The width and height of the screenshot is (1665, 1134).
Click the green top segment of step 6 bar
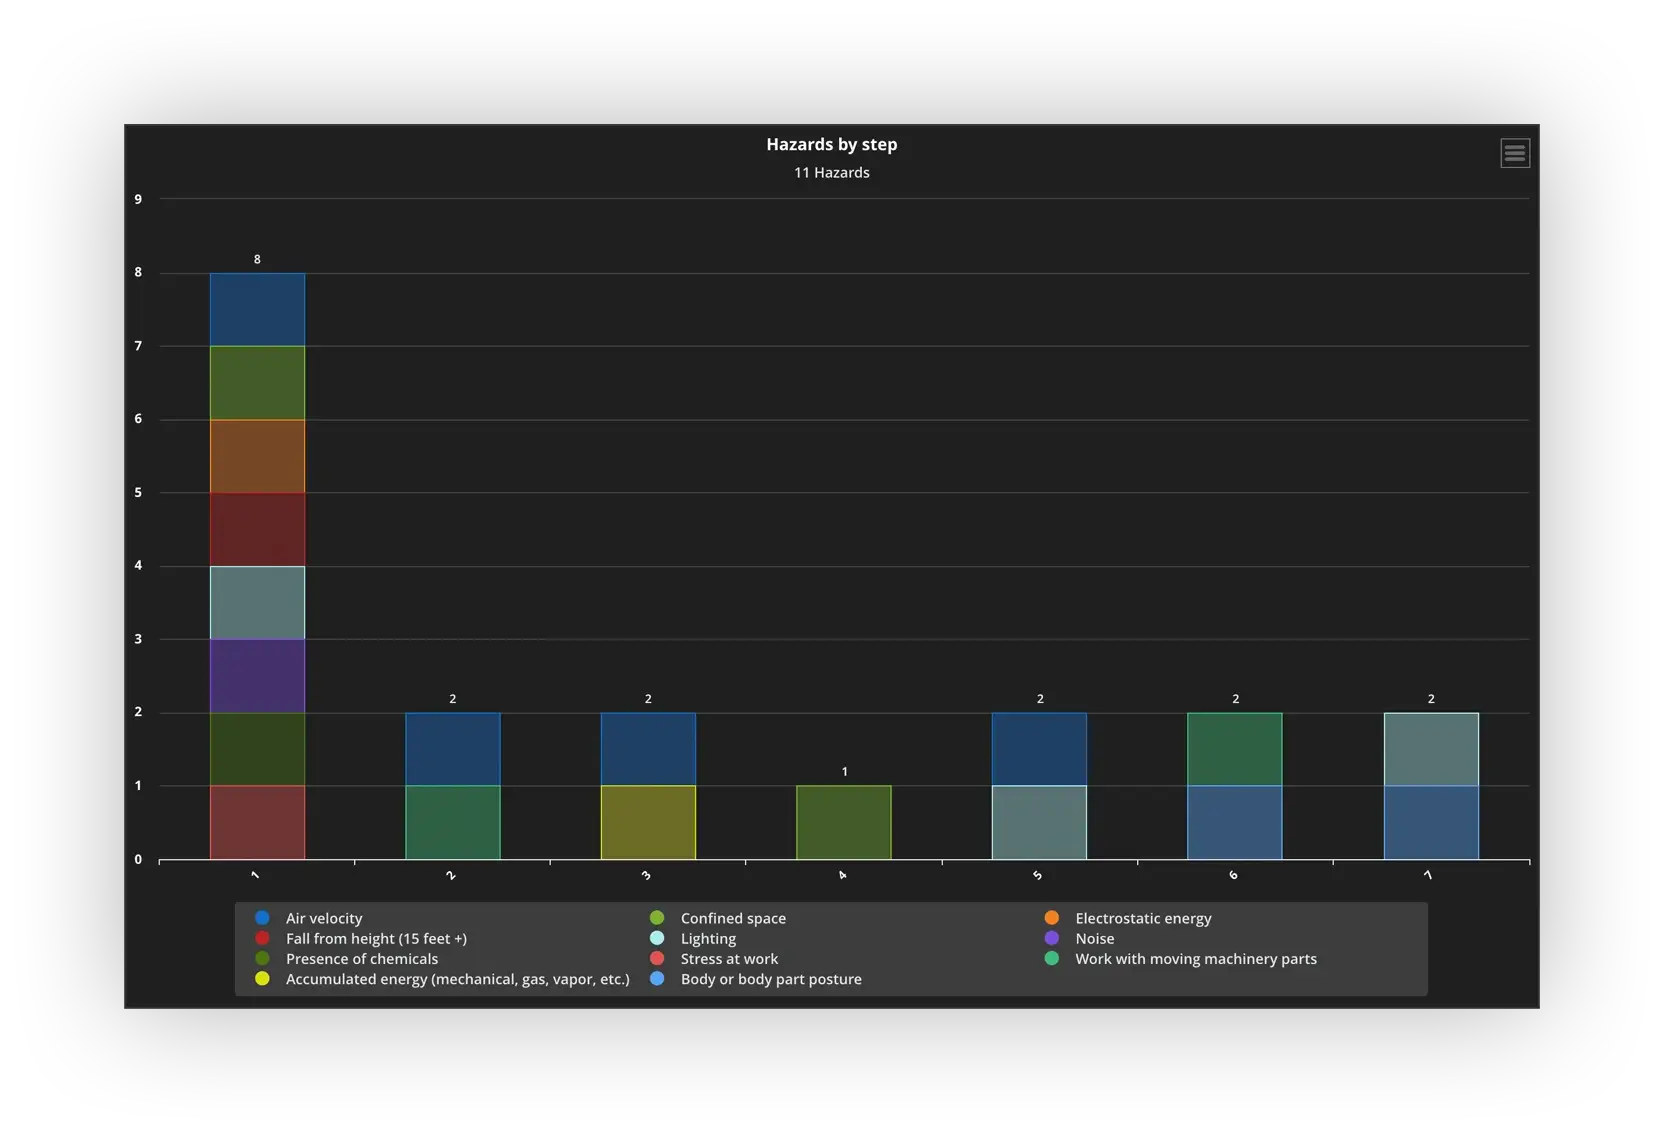pos(1235,749)
